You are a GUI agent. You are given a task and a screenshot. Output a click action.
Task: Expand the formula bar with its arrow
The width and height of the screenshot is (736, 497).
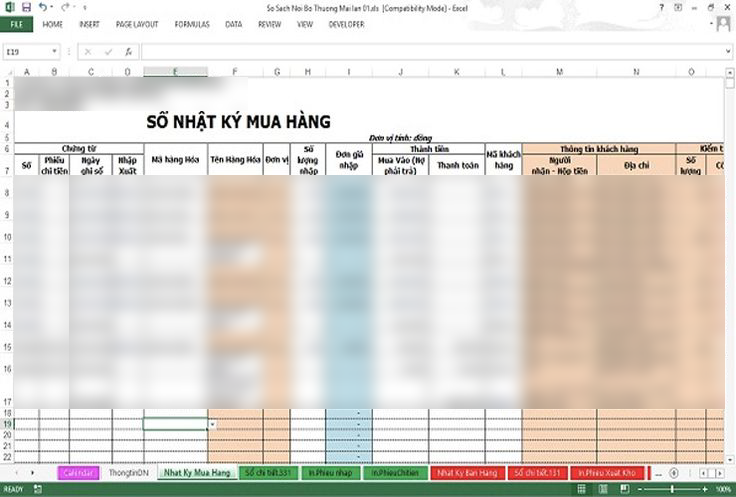pos(728,51)
